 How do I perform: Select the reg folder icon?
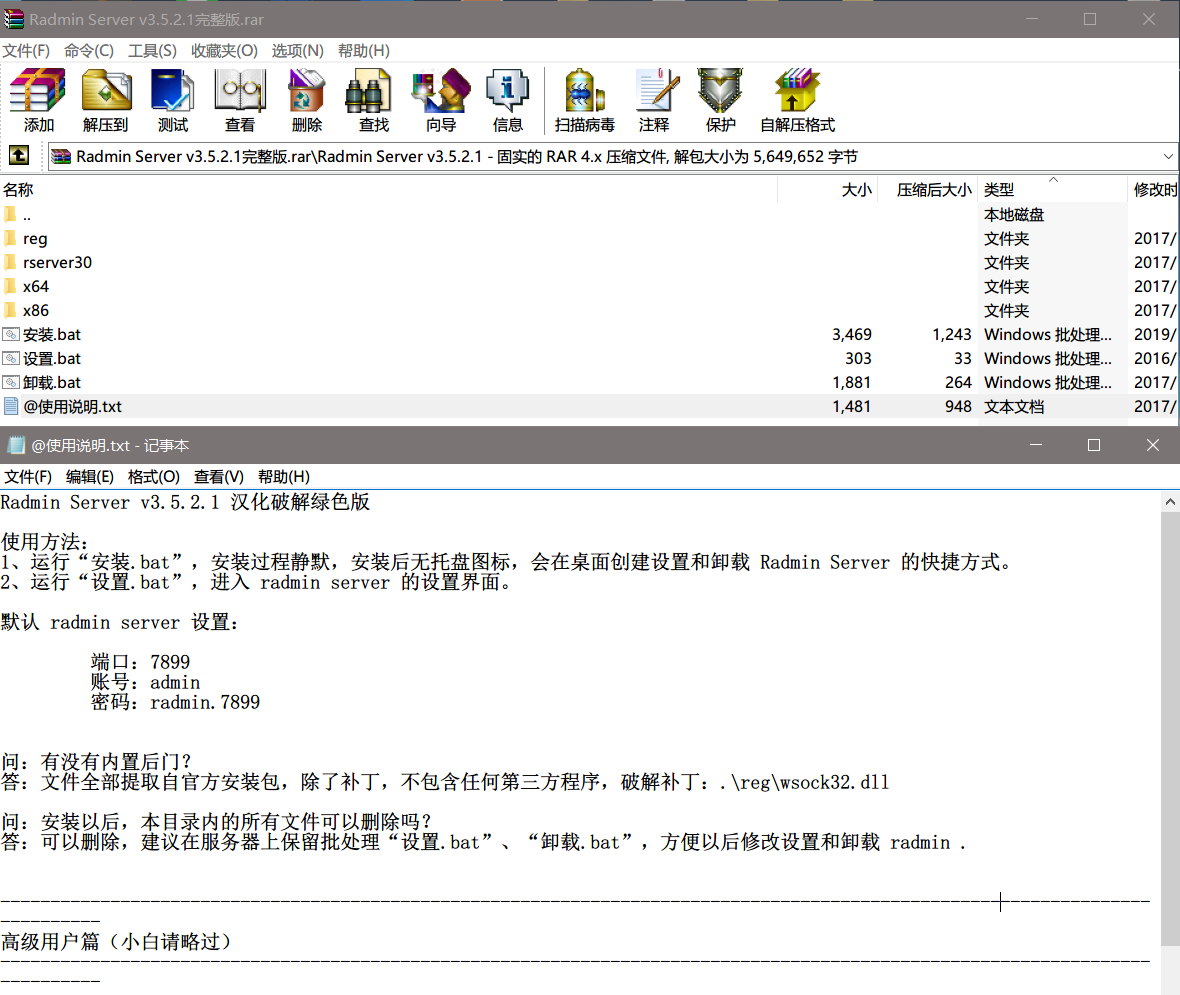pos(10,239)
